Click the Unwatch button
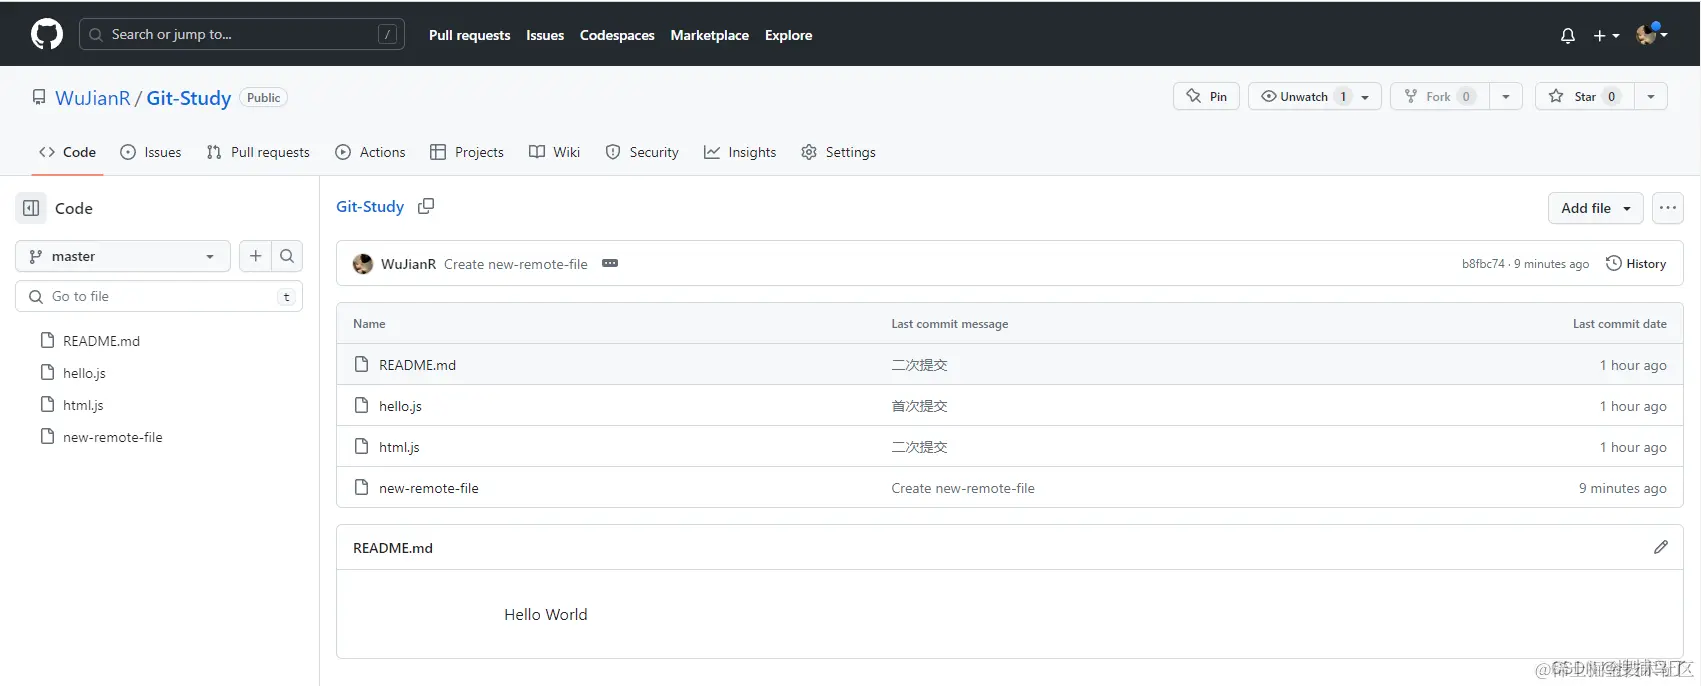Viewport: 1701px width, 686px height. (x=1300, y=96)
